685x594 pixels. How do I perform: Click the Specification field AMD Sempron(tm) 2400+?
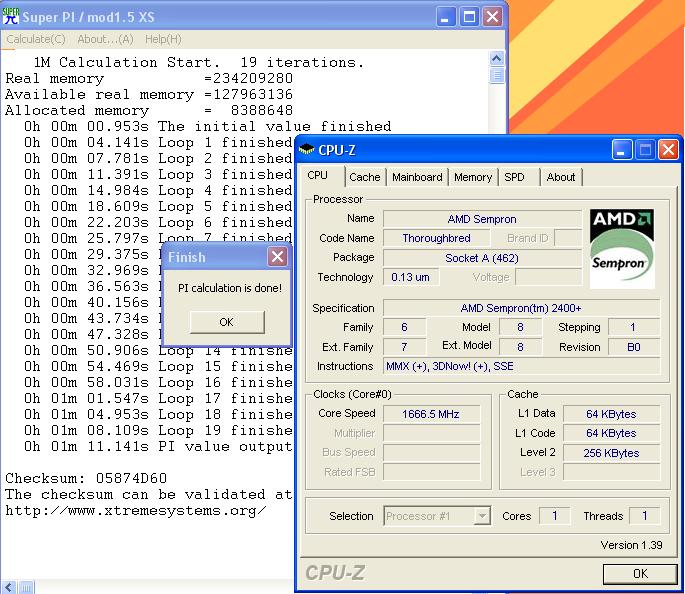click(521, 308)
